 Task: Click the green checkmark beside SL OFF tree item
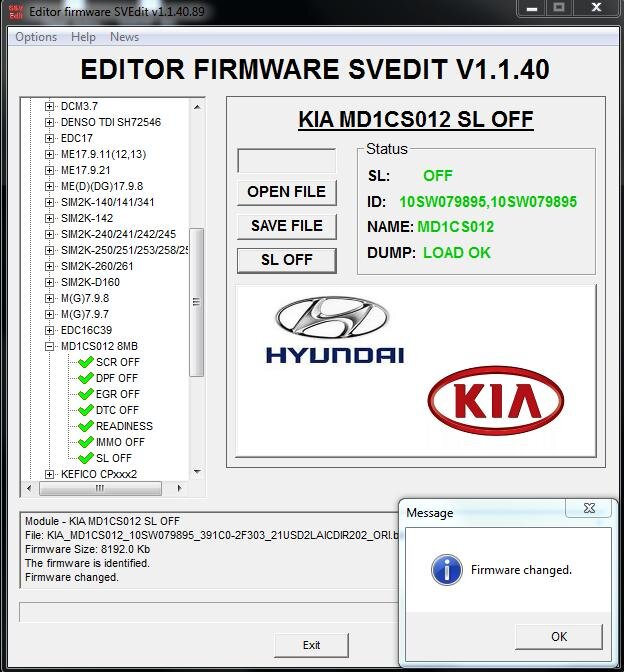86,458
